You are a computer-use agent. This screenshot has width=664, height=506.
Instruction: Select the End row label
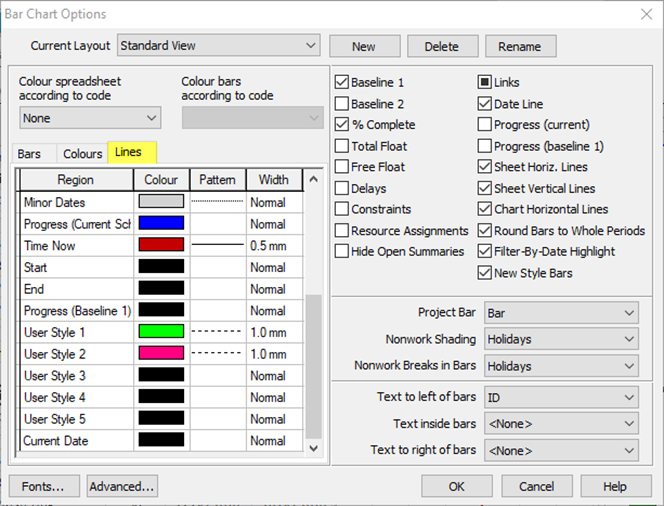click(34, 289)
